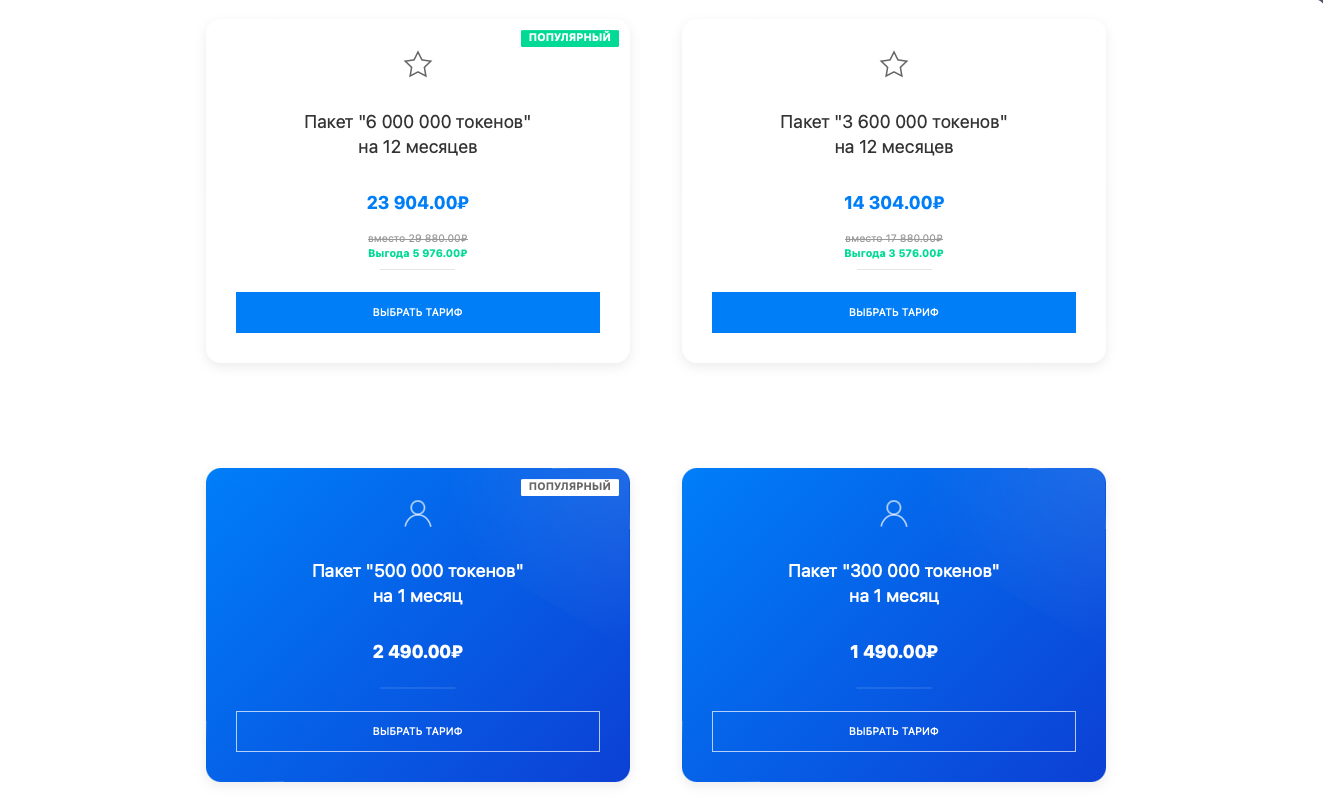Screen dimensions: 1323x801
Task: Click the "Выгода 3 576.00₽" savings text
Action: [894, 254]
